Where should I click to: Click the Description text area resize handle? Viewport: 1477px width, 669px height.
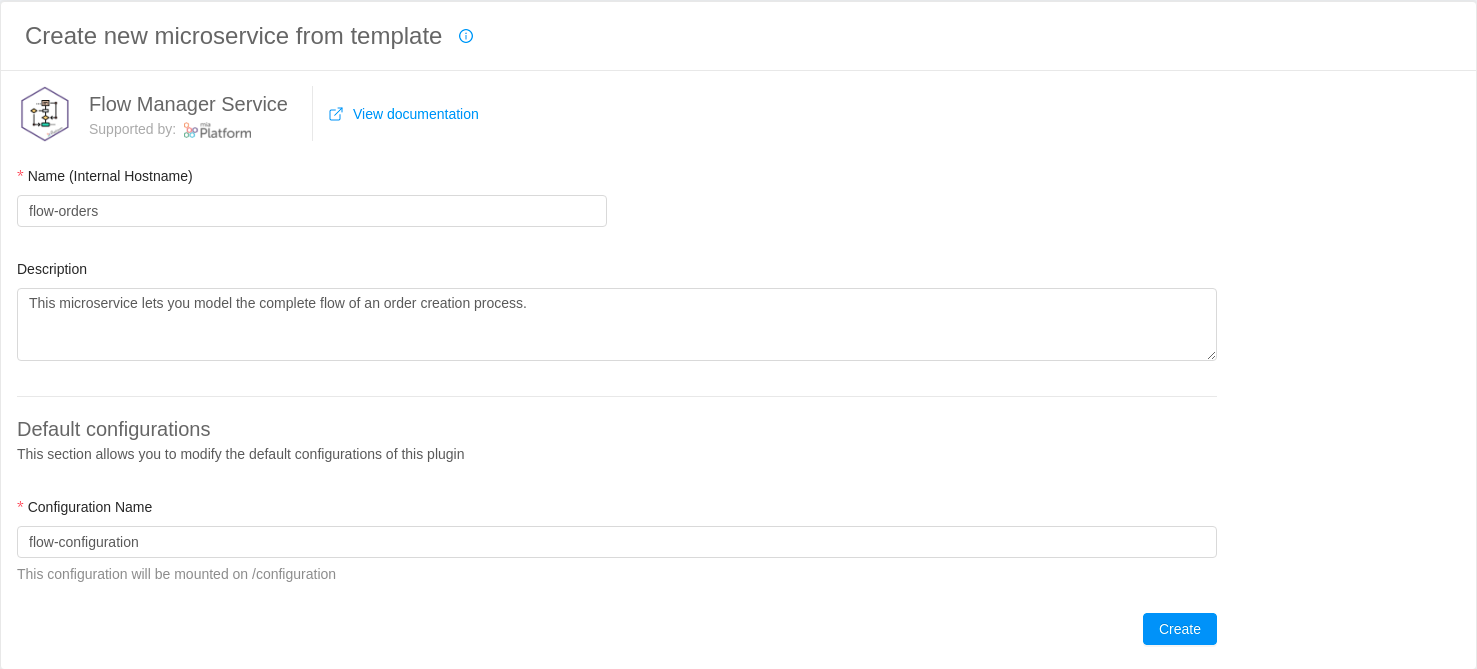tap(1211, 355)
